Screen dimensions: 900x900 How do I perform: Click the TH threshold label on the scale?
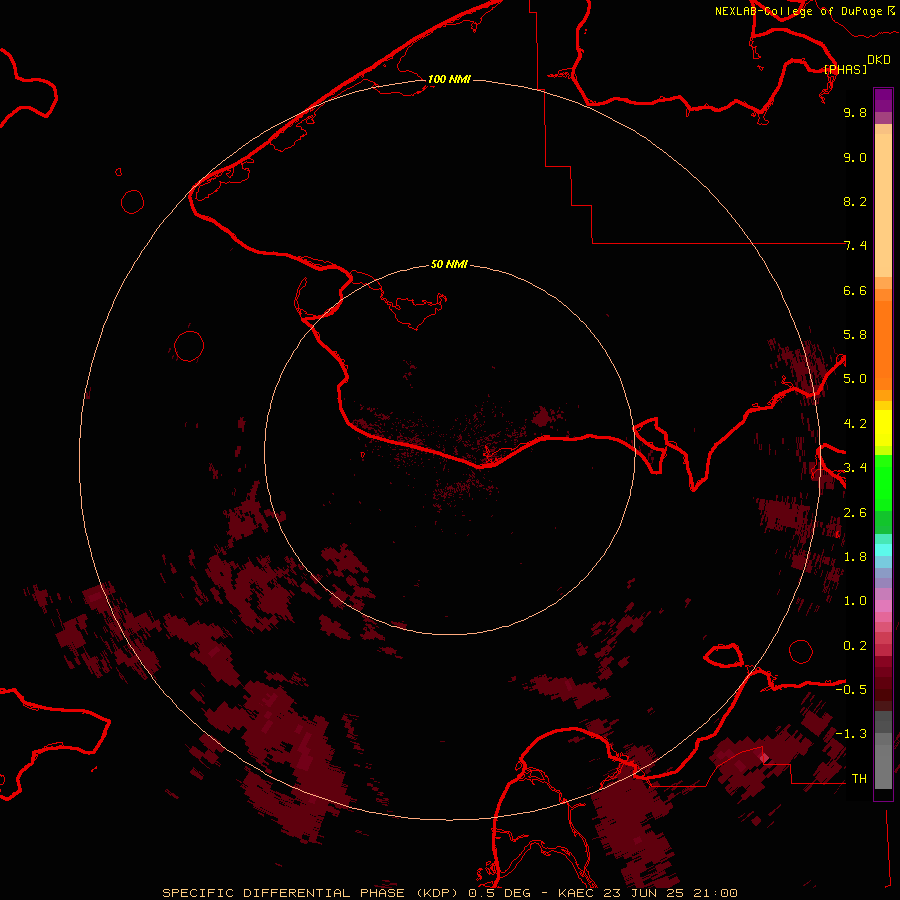[859, 779]
